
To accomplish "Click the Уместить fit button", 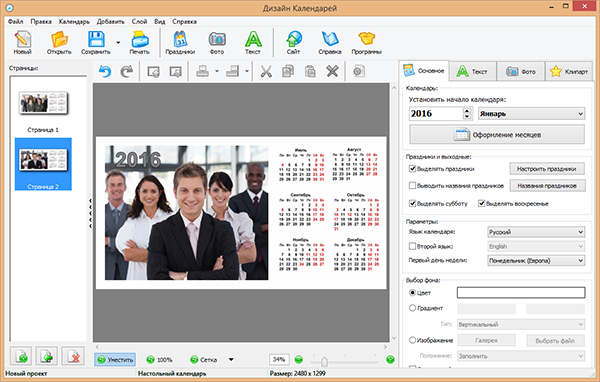I will [x=115, y=359].
